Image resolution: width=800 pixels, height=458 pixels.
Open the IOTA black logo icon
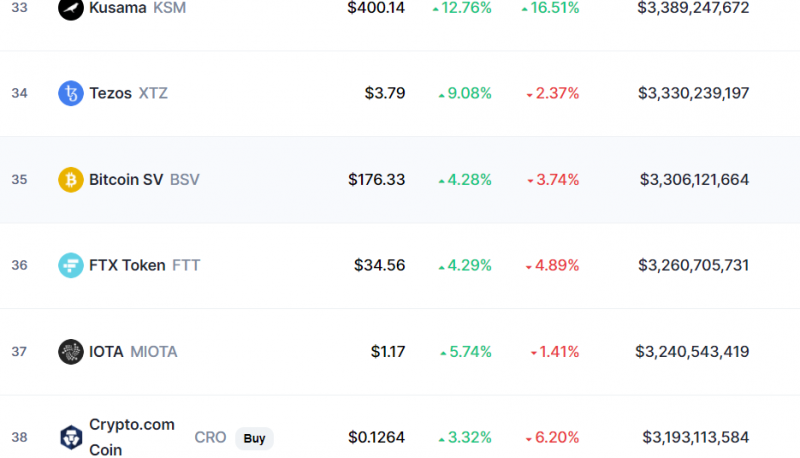coord(70,351)
